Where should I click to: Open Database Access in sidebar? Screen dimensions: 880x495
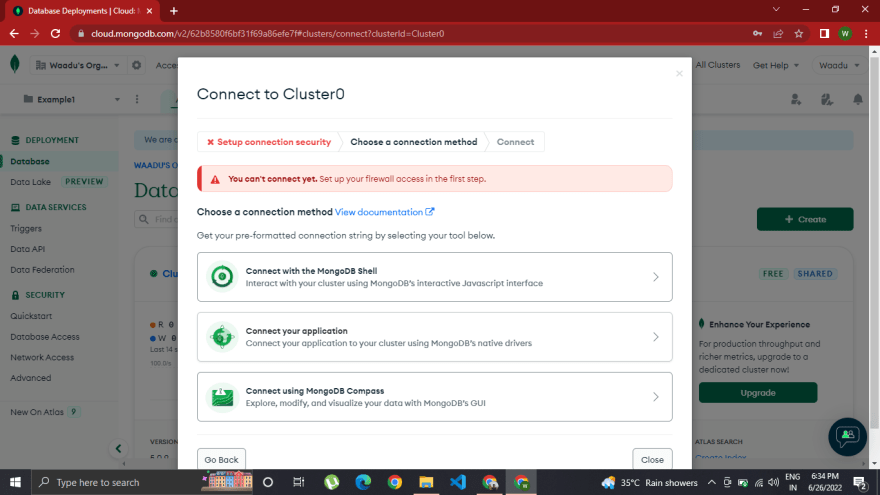[45, 337]
